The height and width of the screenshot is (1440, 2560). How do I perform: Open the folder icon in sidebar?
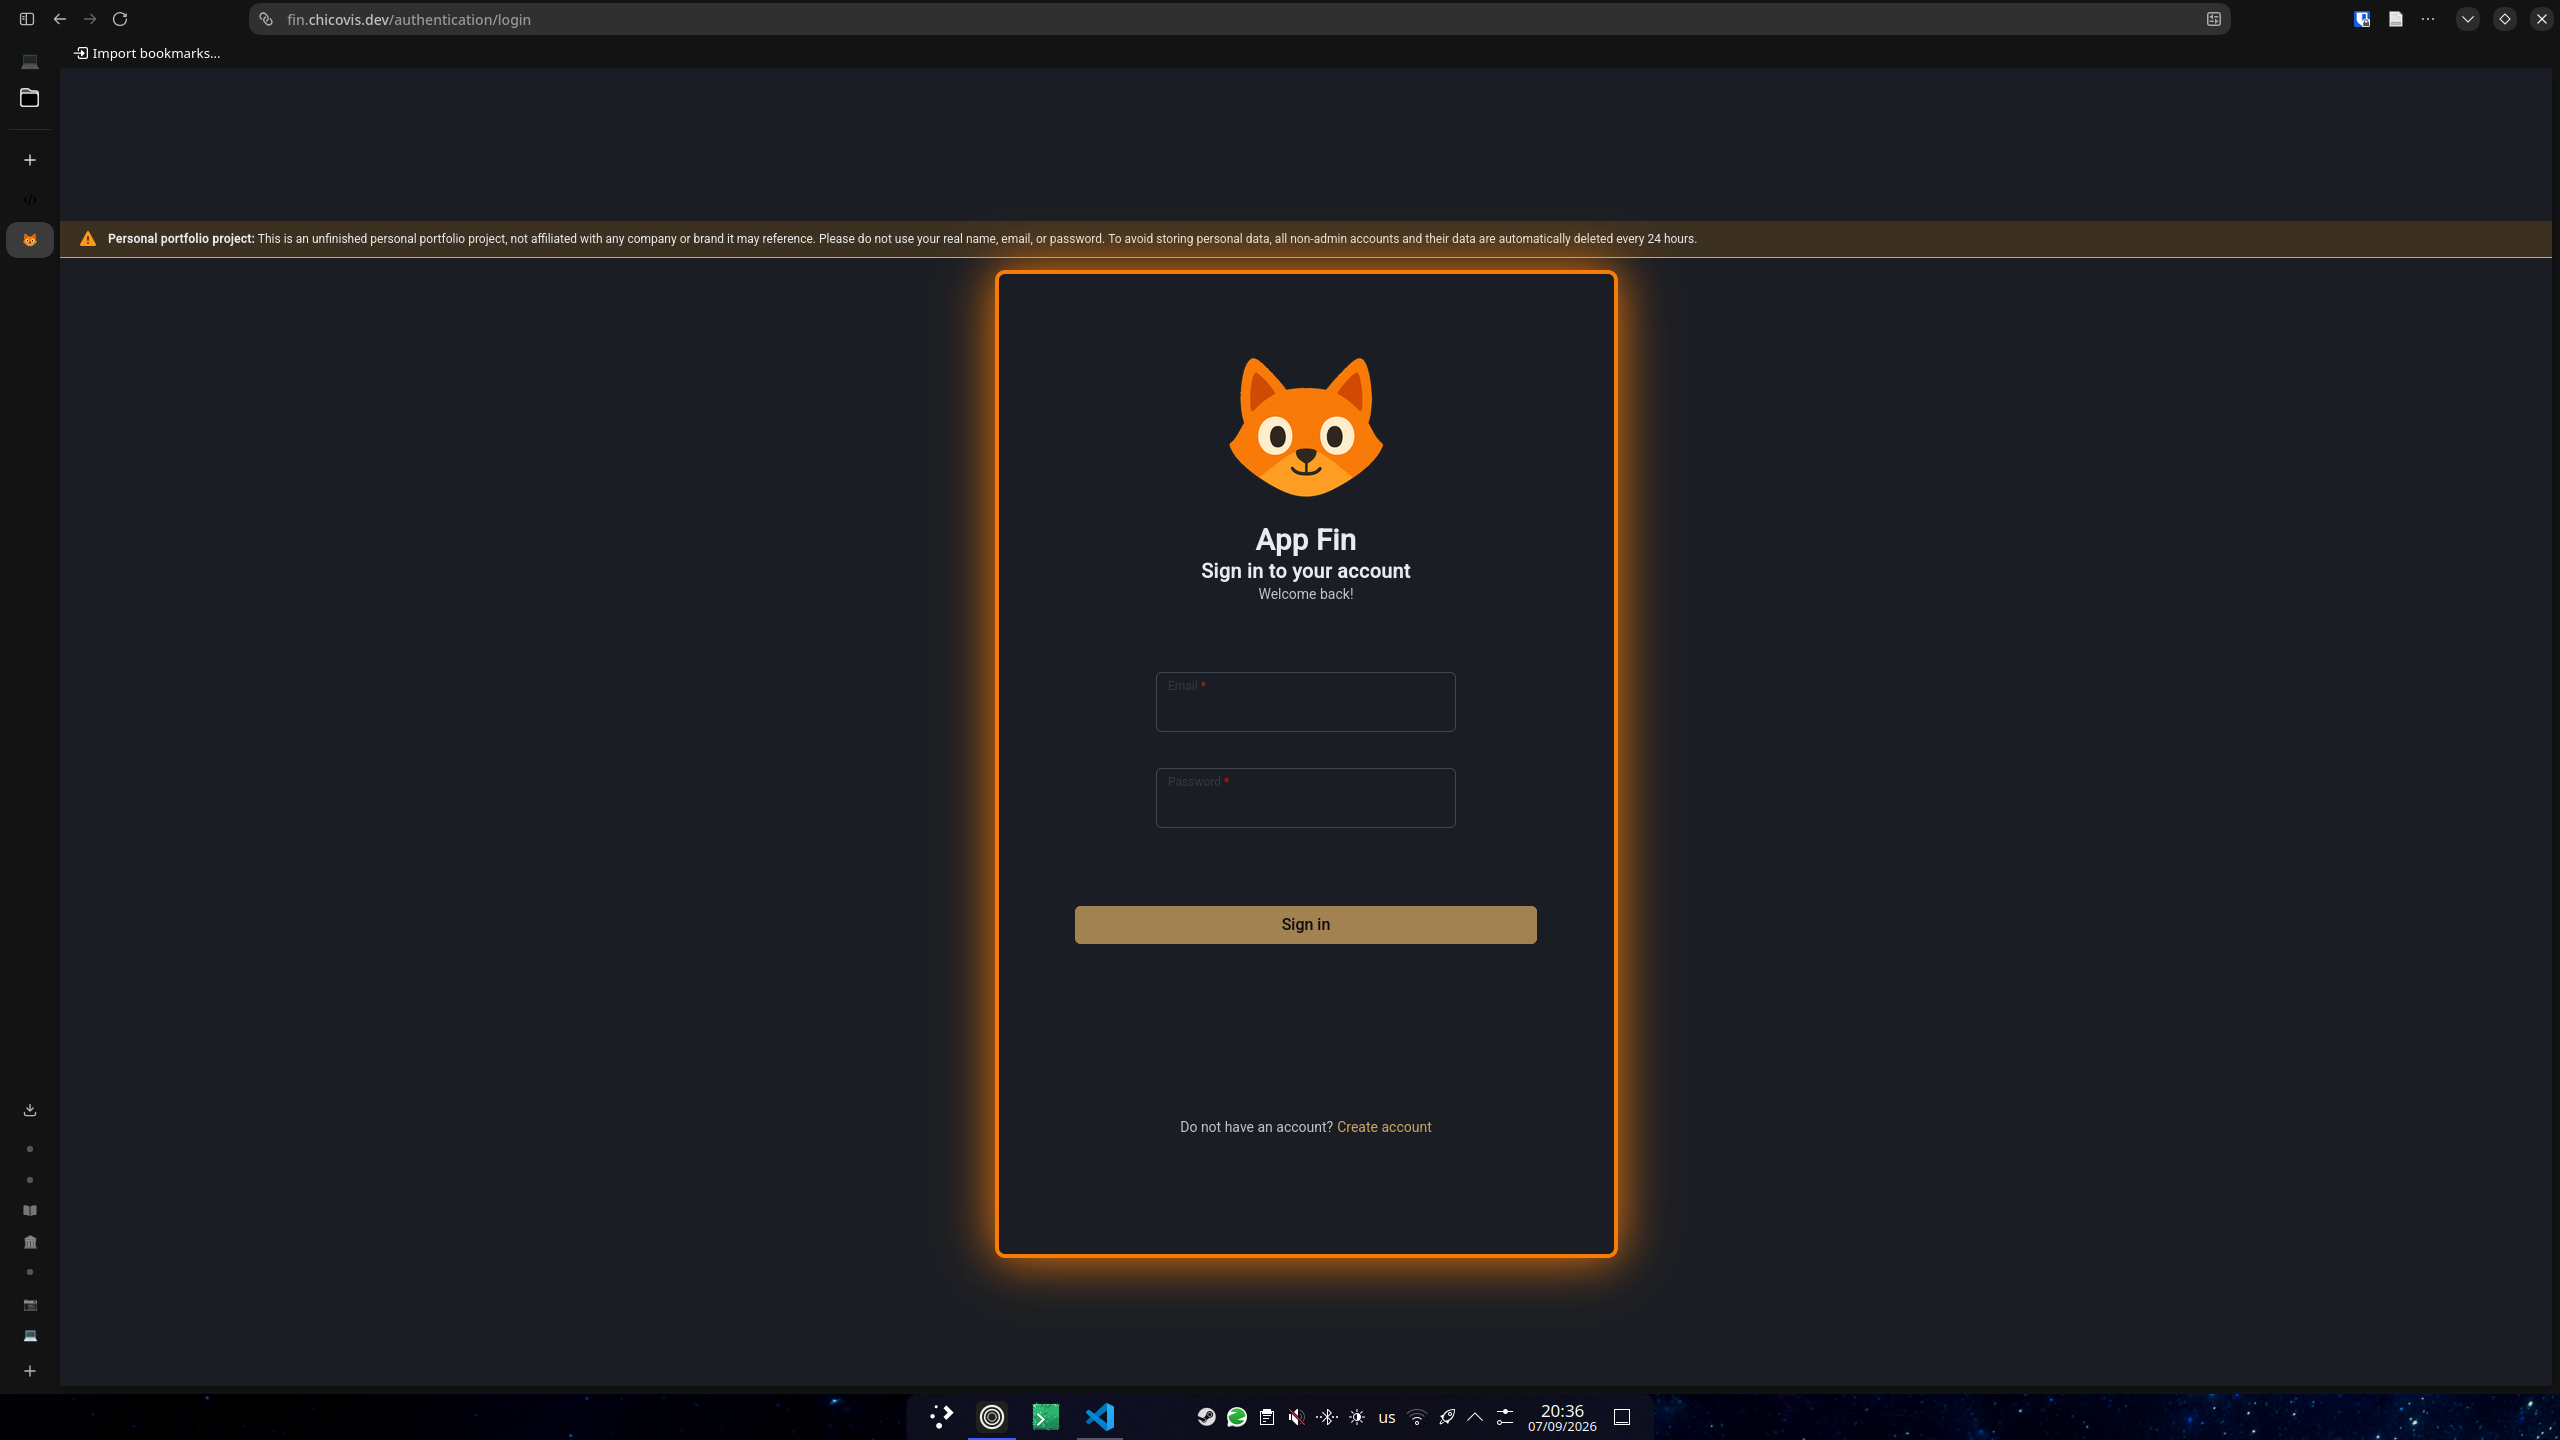coord(30,98)
